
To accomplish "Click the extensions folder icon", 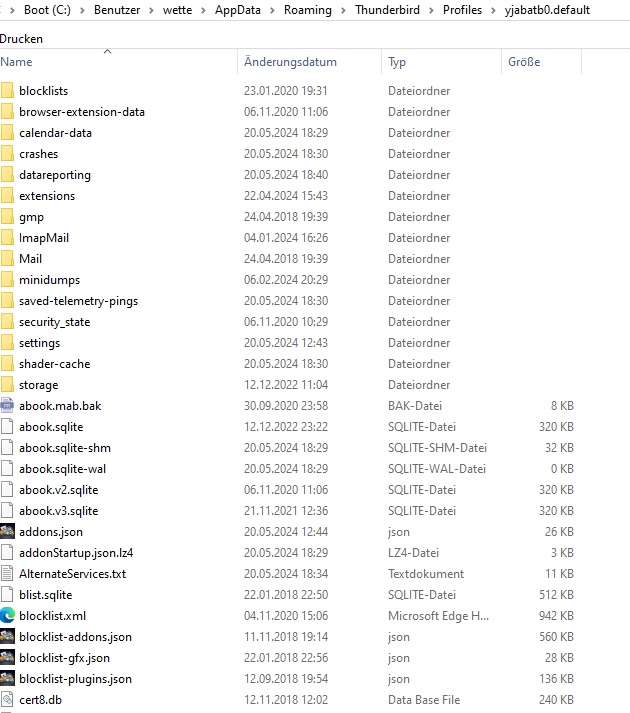I will pos(7,196).
